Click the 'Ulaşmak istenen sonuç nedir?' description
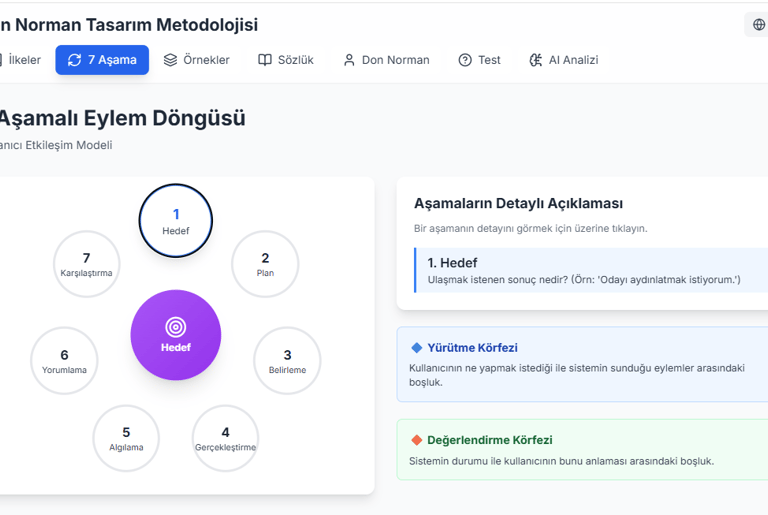The image size is (768, 515). click(x=584, y=280)
